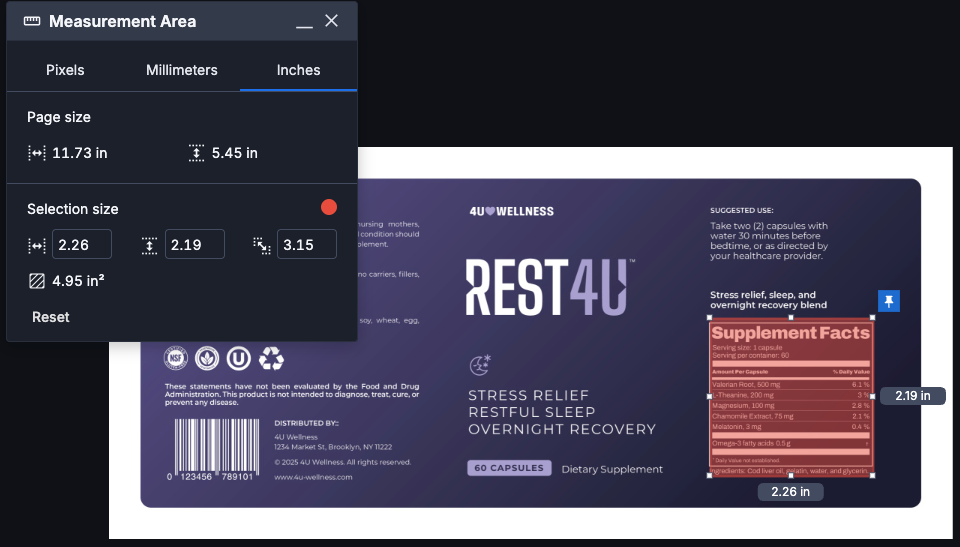The image size is (960, 547).
Task: Click the REST4U logo on the label
Action: (550, 287)
